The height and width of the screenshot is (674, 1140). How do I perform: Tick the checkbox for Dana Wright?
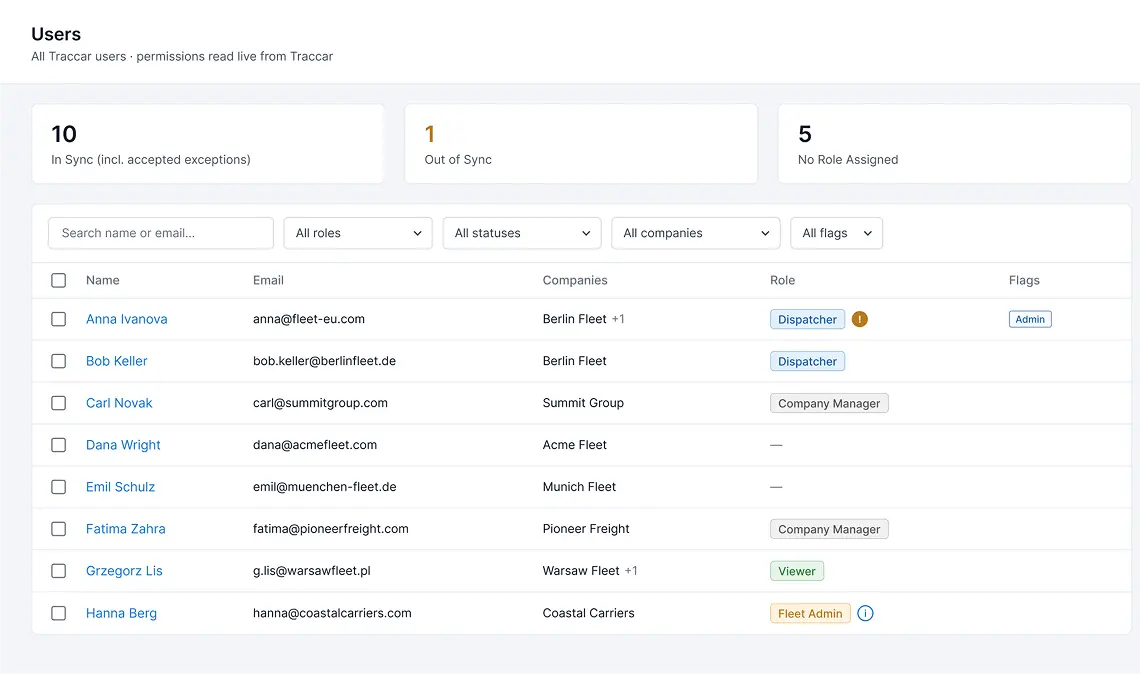(x=59, y=445)
